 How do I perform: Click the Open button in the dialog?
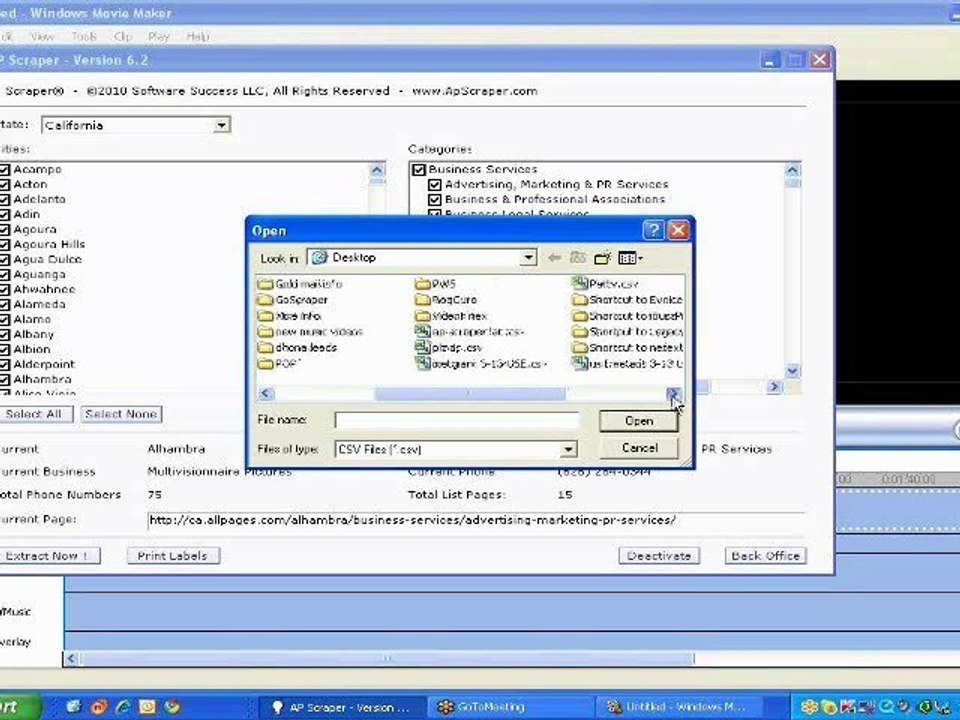(639, 421)
